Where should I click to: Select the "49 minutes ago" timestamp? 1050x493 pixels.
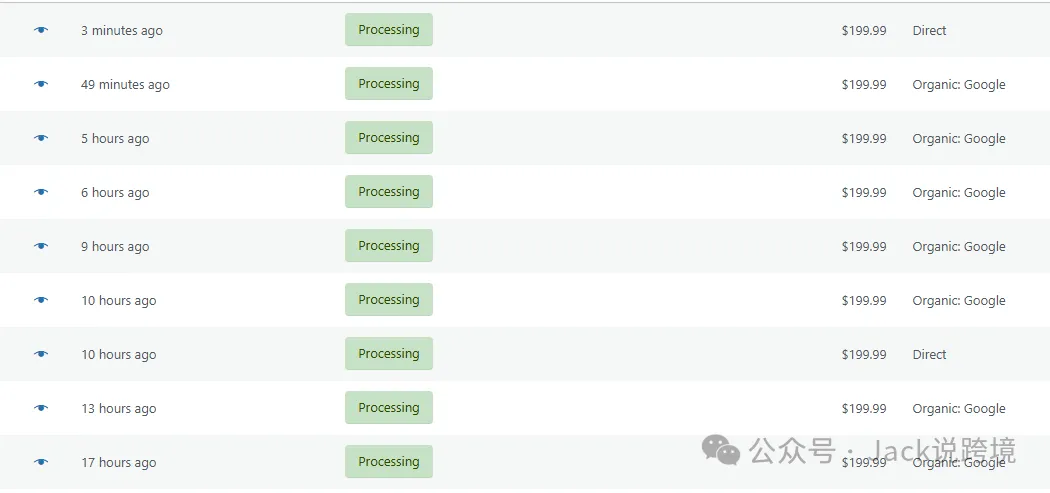click(x=125, y=85)
